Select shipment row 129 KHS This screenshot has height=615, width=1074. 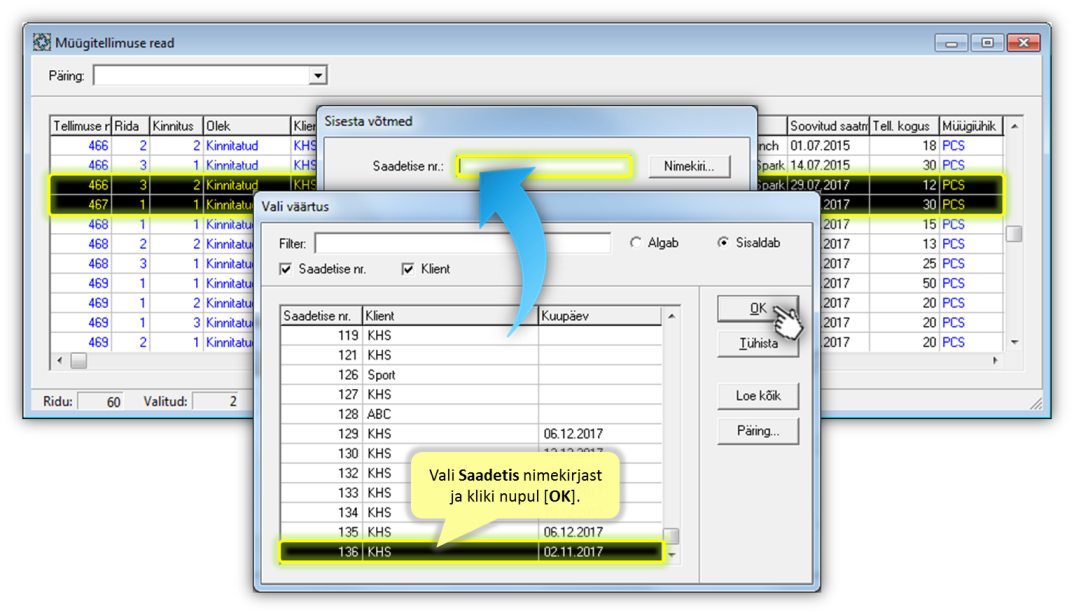tap(471, 434)
